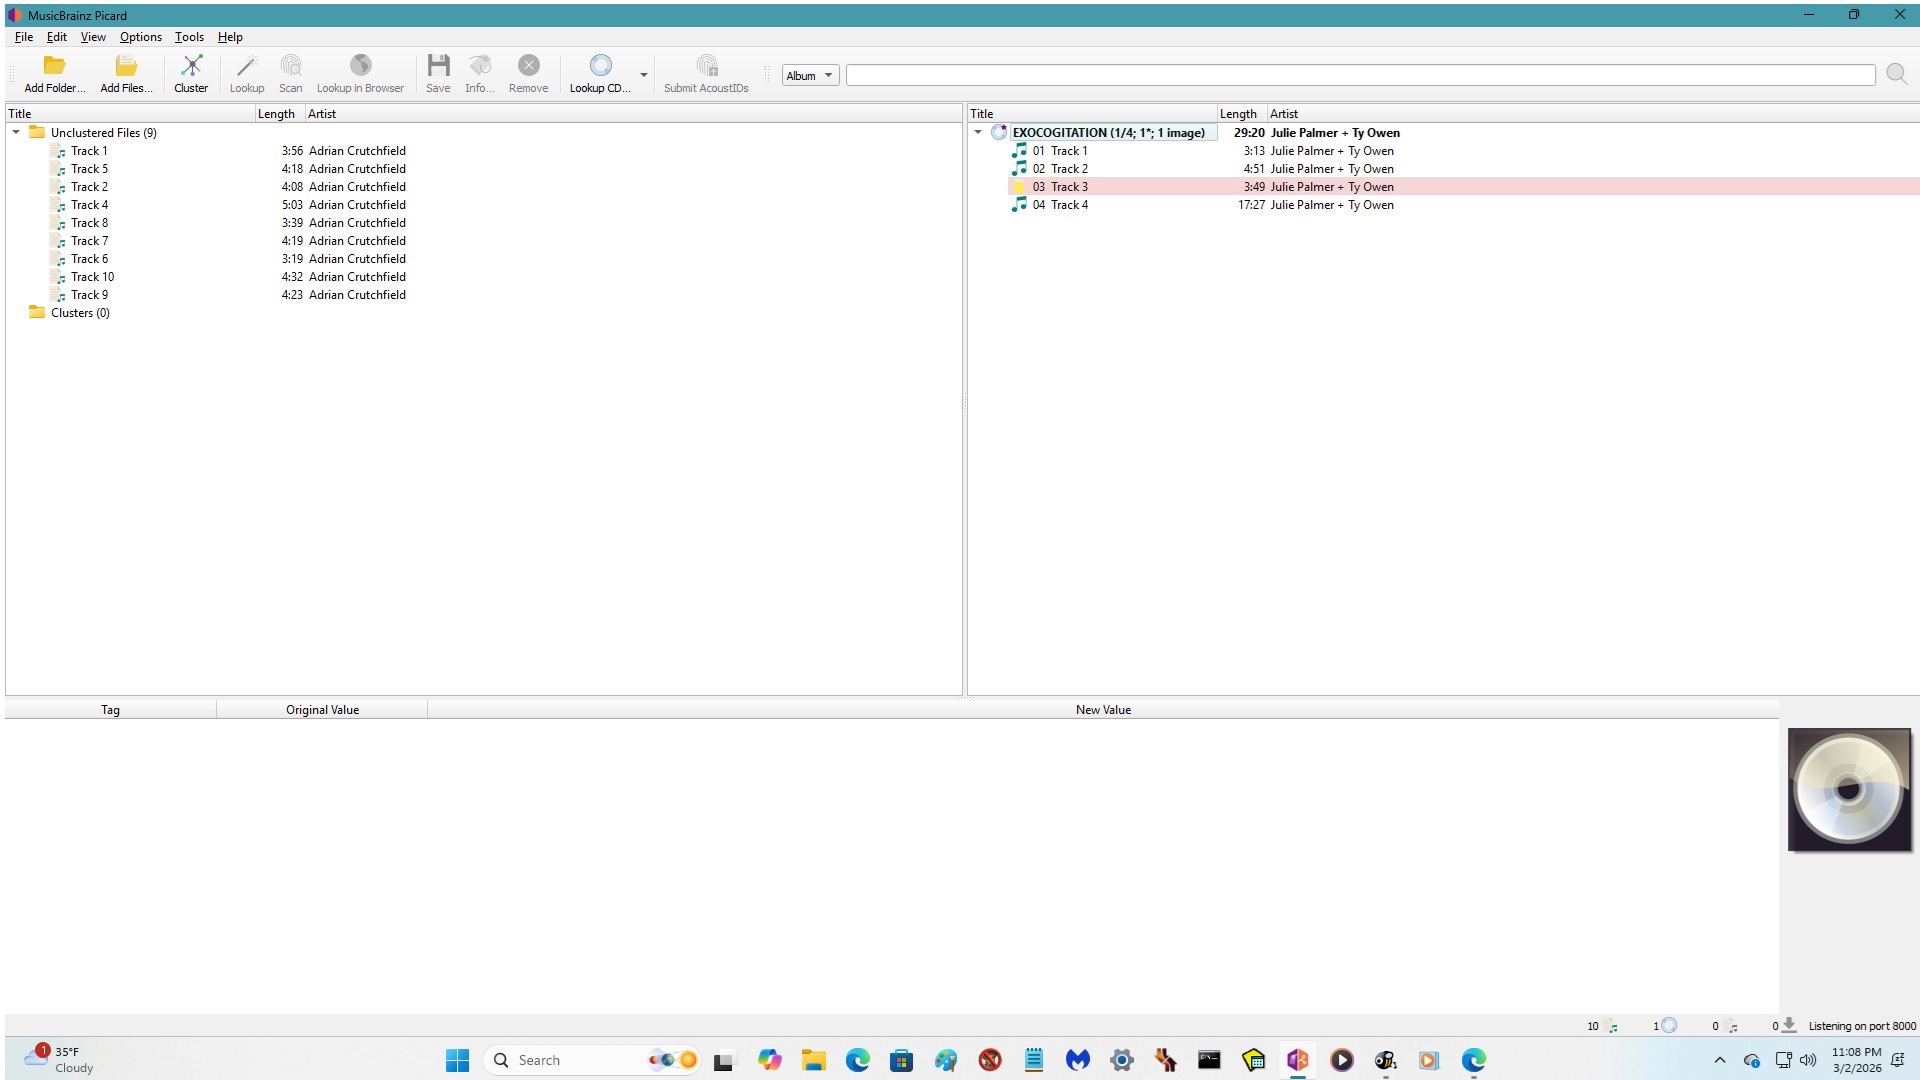
Task: Click the Save disk icon
Action: (438, 67)
